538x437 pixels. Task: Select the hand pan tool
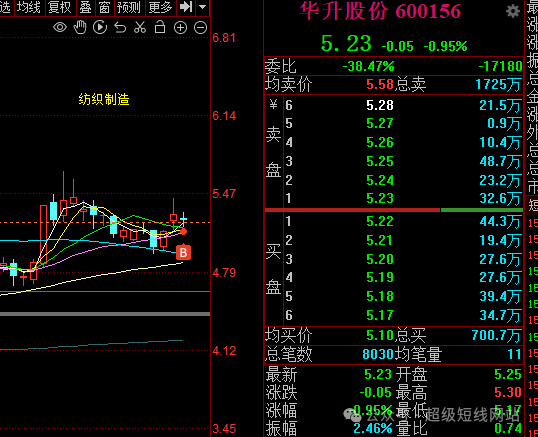pos(80,27)
